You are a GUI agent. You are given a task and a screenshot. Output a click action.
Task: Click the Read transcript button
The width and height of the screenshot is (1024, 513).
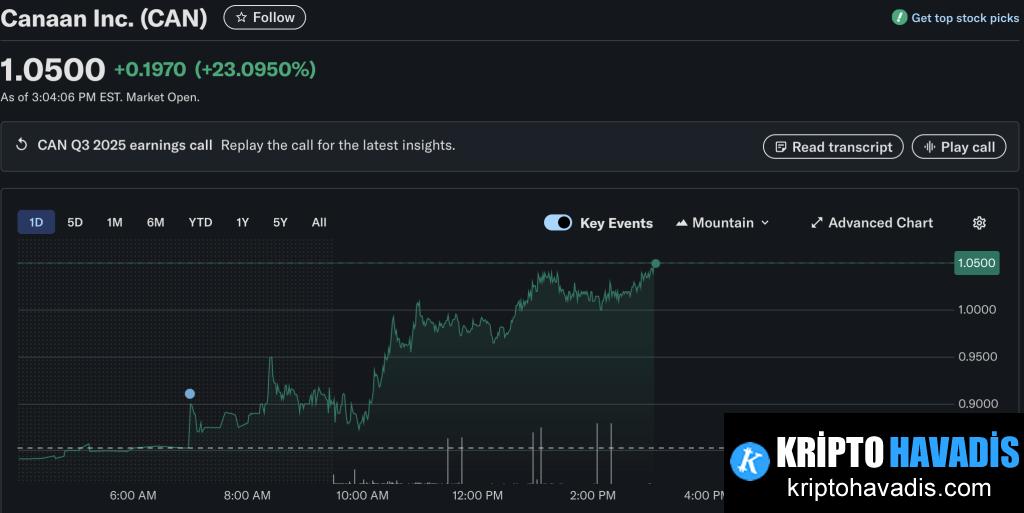tap(833, 147)
